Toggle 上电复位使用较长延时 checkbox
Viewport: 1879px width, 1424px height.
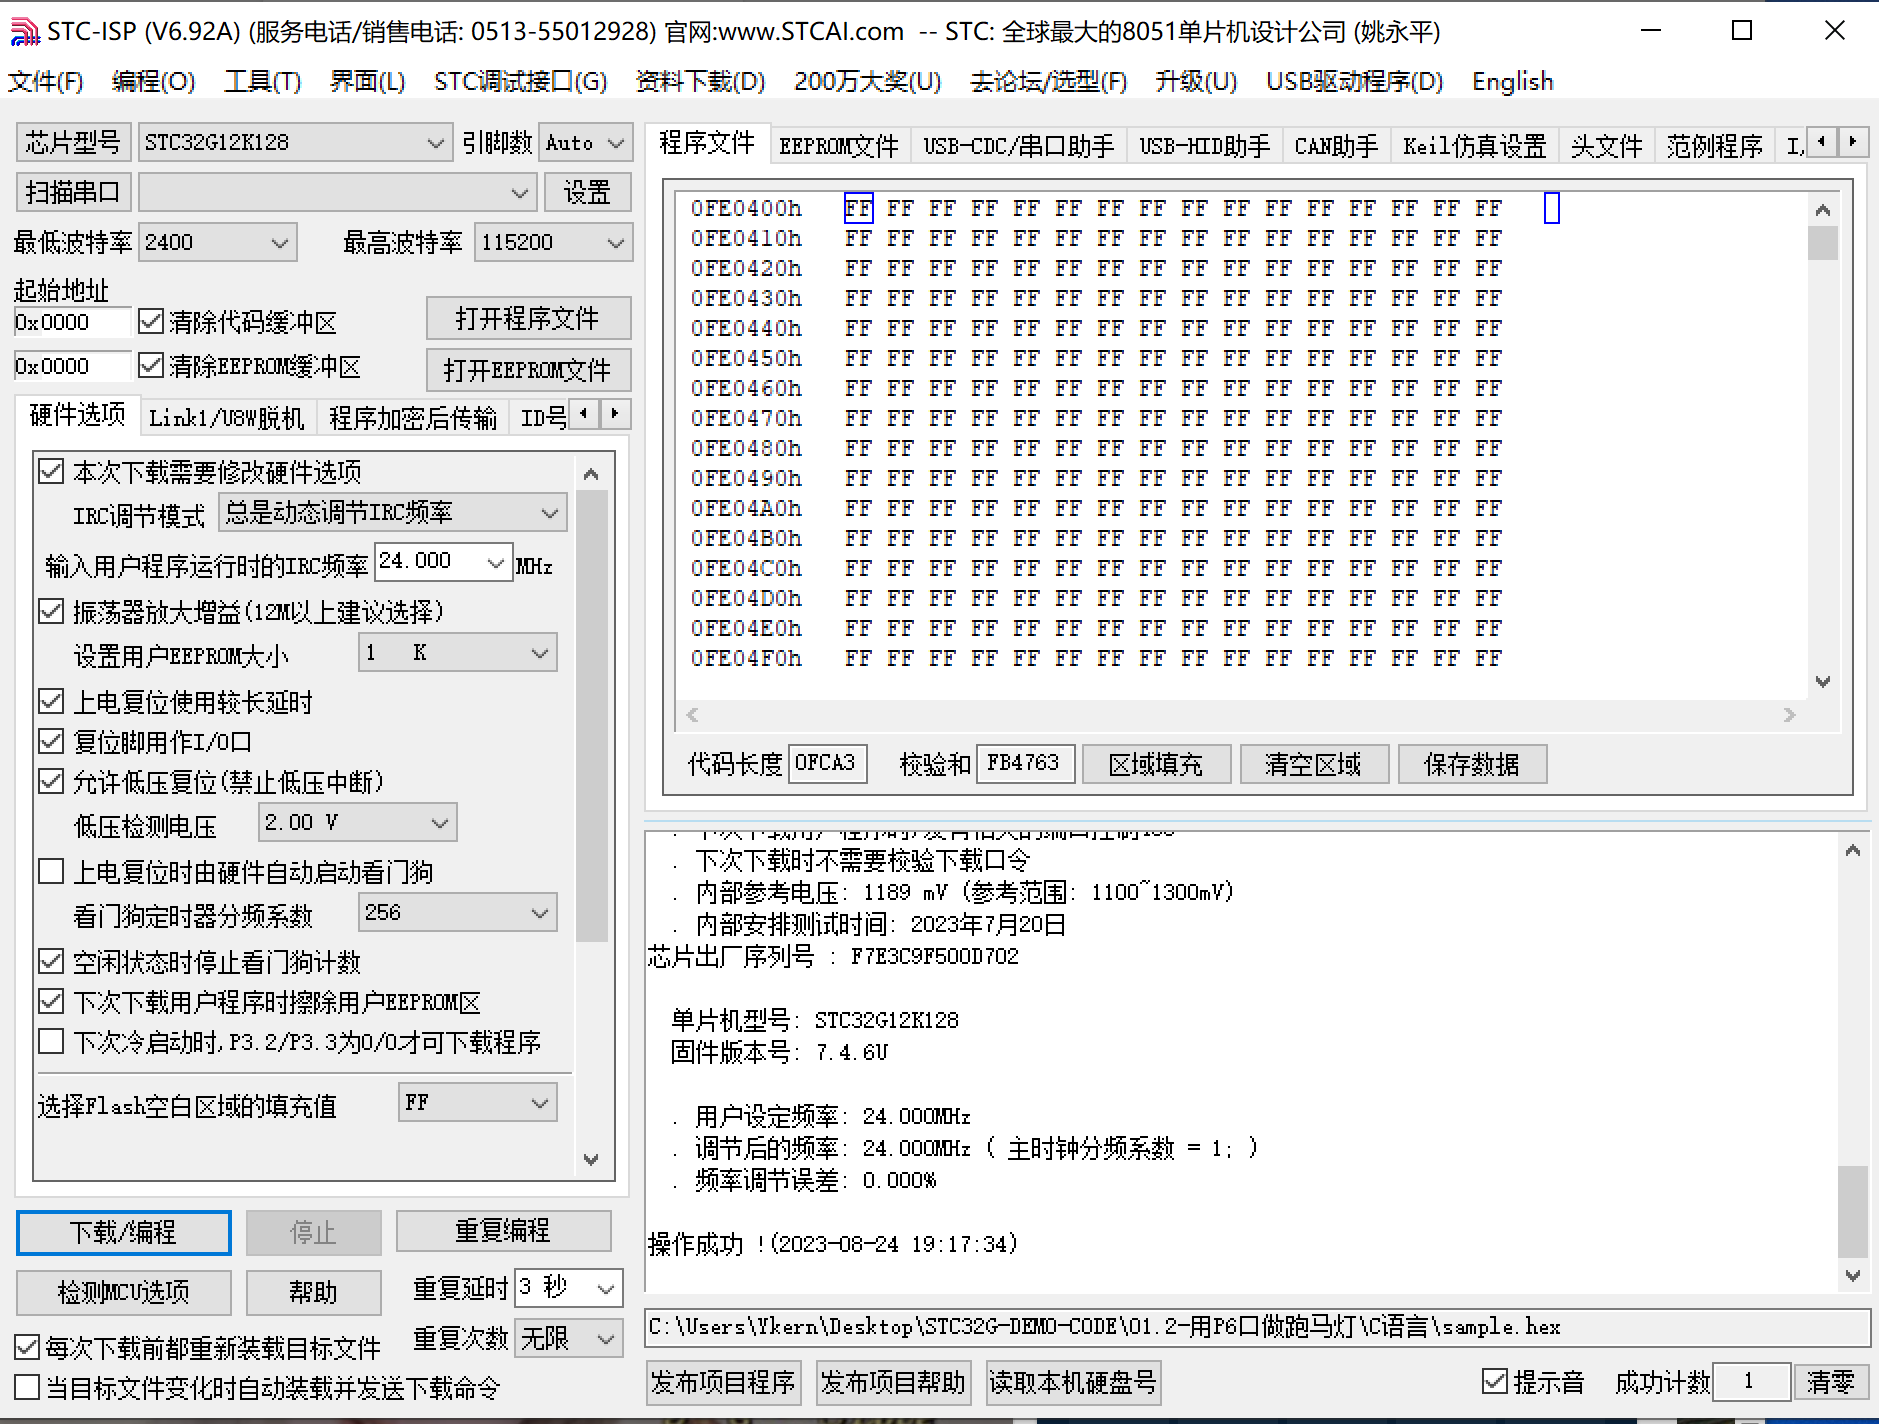click(x=51, y=701)
